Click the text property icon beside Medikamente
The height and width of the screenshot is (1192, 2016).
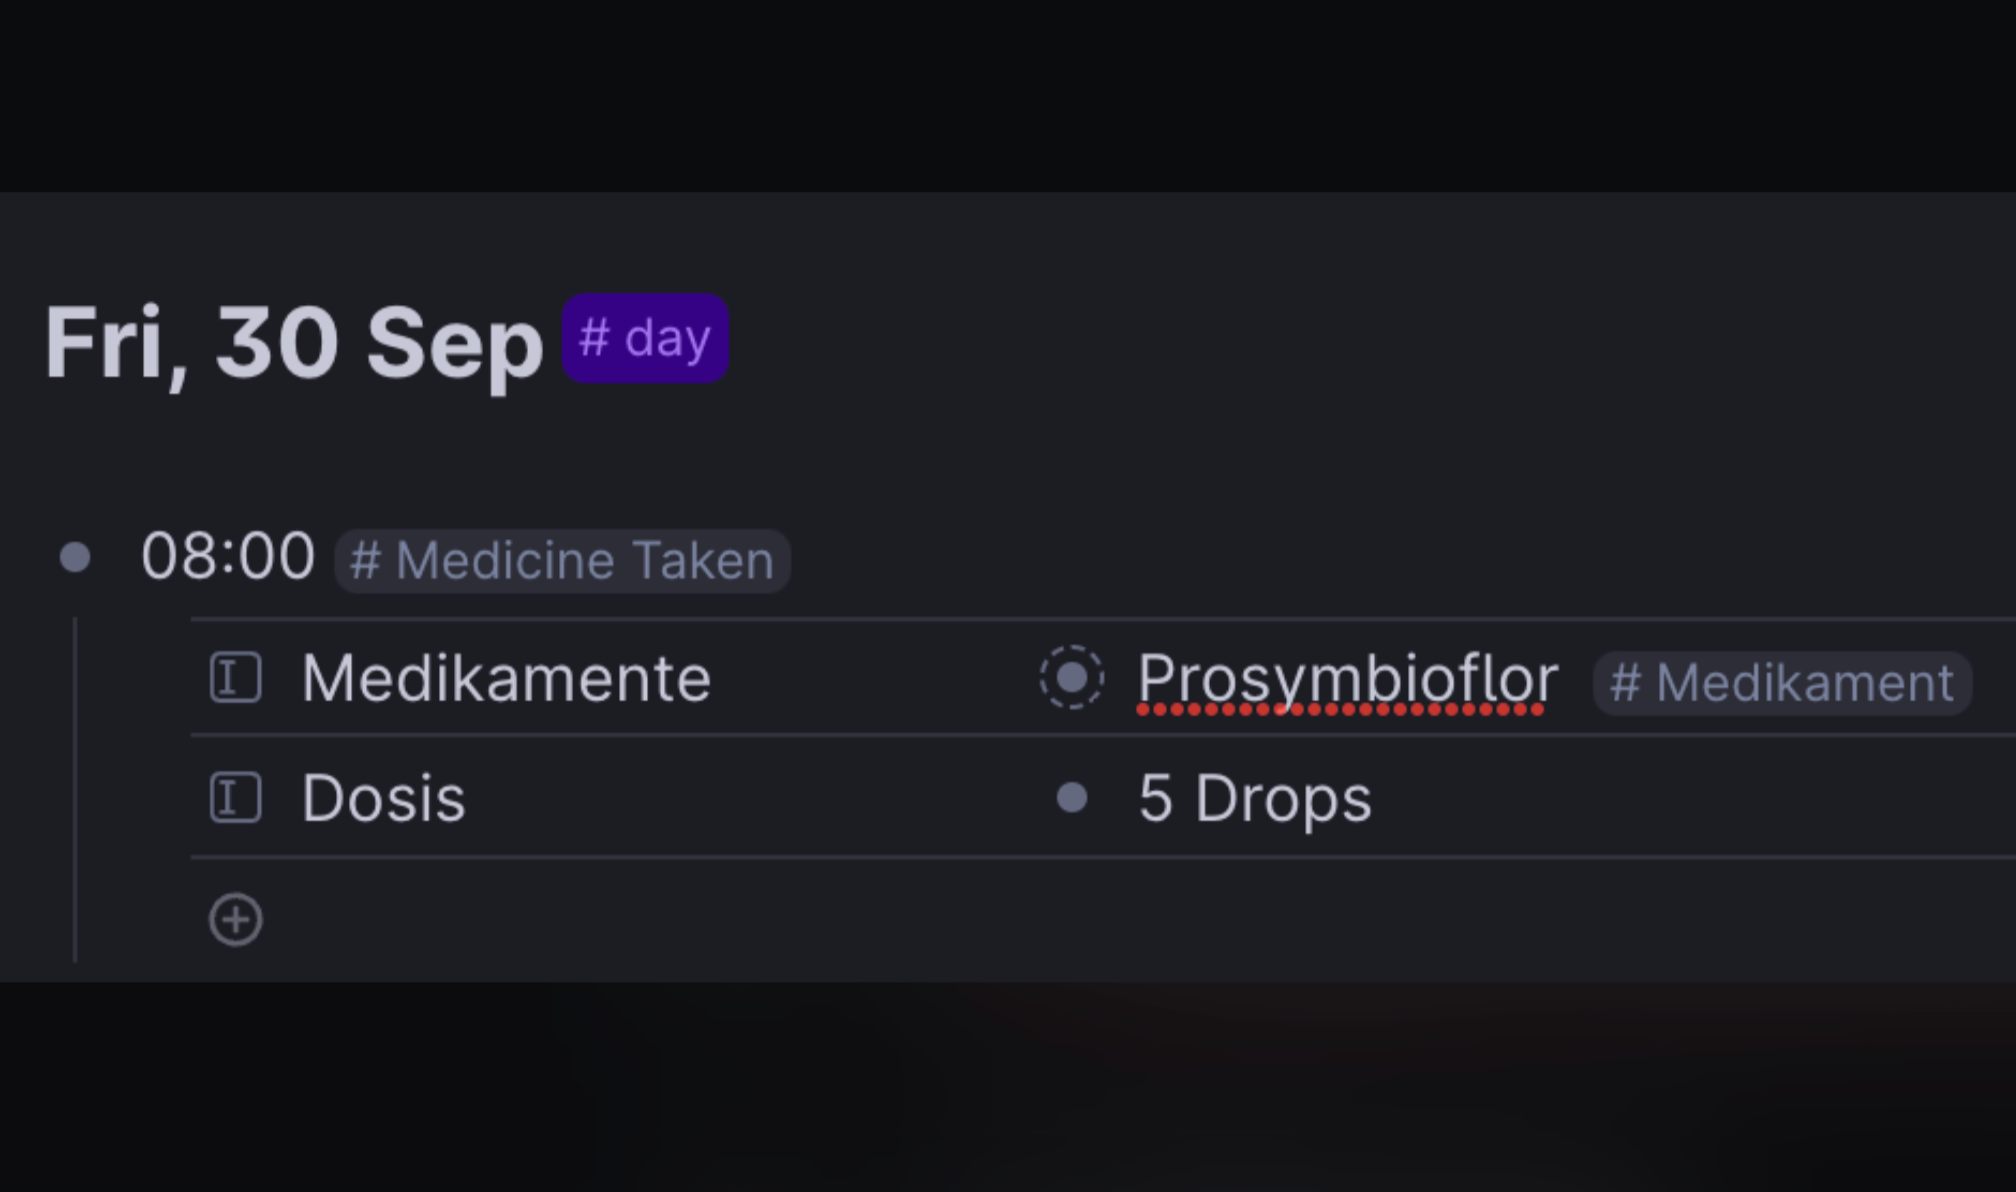235,677
